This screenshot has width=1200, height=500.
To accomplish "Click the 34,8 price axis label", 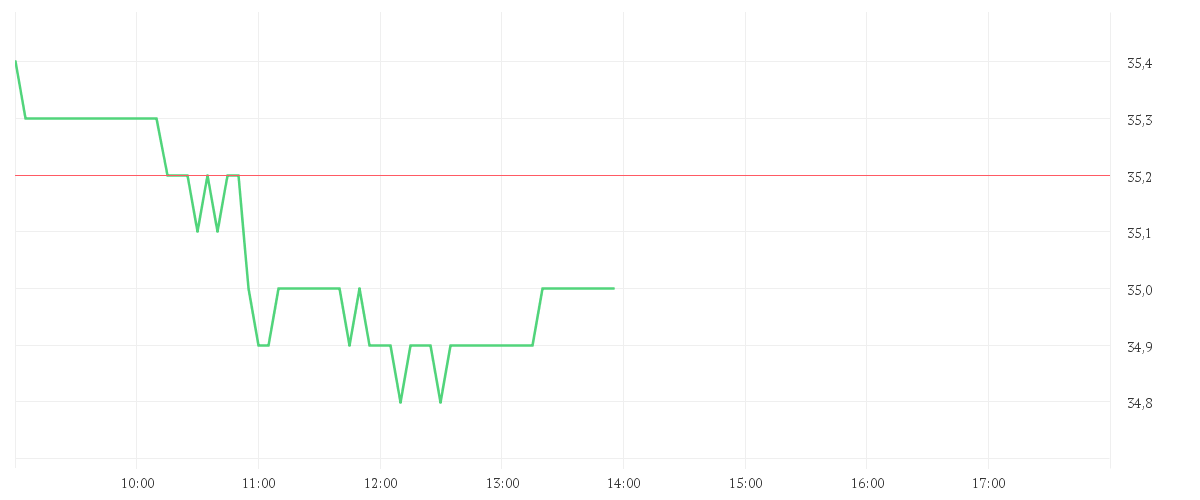I will tap(1140, 404).
